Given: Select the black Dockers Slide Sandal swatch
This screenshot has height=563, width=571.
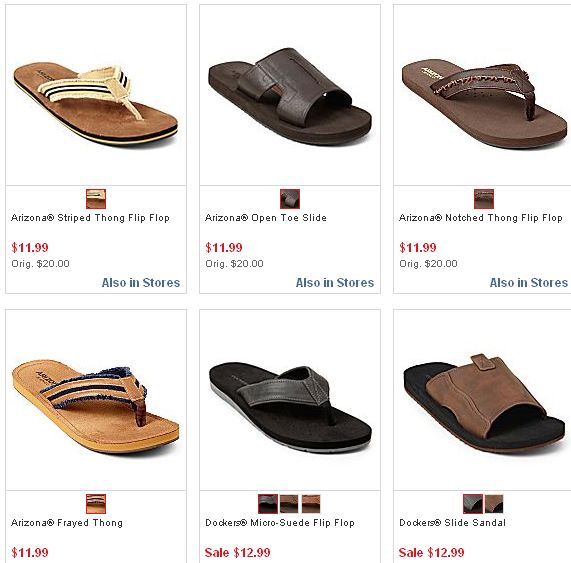Looking at the screenshot, I should click(x=473, y=504).
